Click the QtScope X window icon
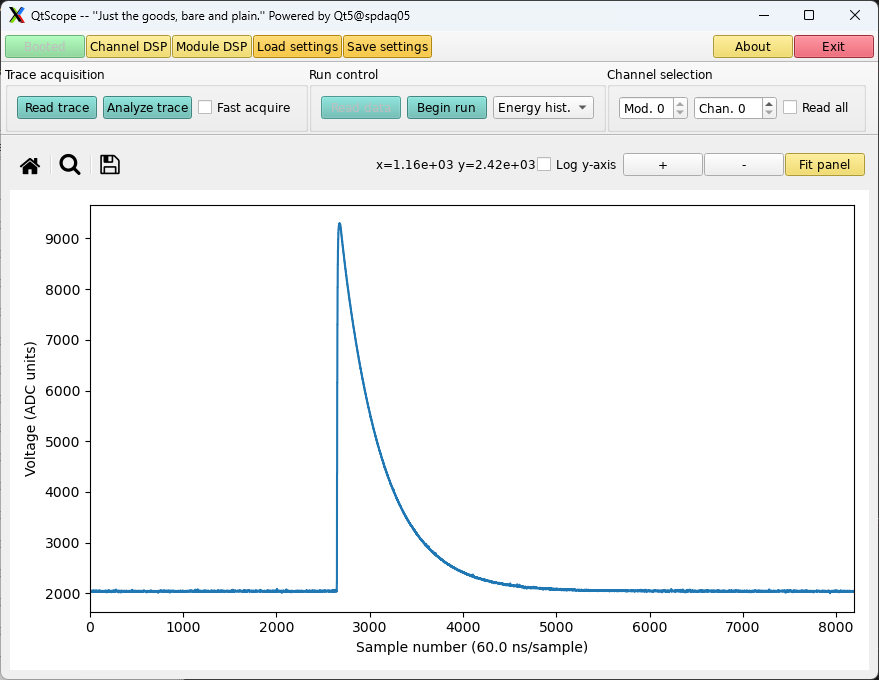This screenshot has height=680, width=879. point(17,15)
